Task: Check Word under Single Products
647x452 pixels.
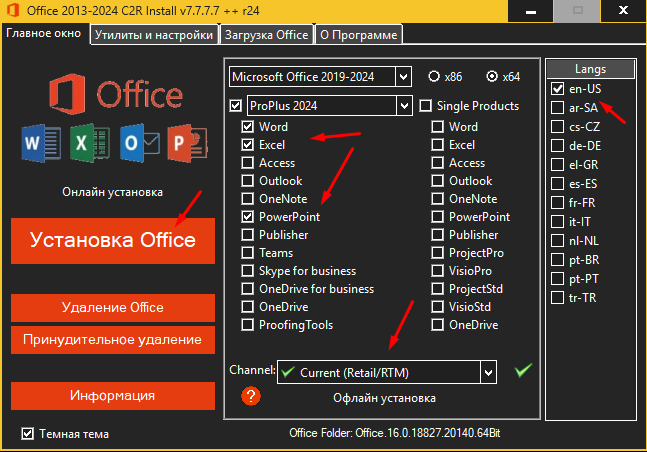Action: 437,127
